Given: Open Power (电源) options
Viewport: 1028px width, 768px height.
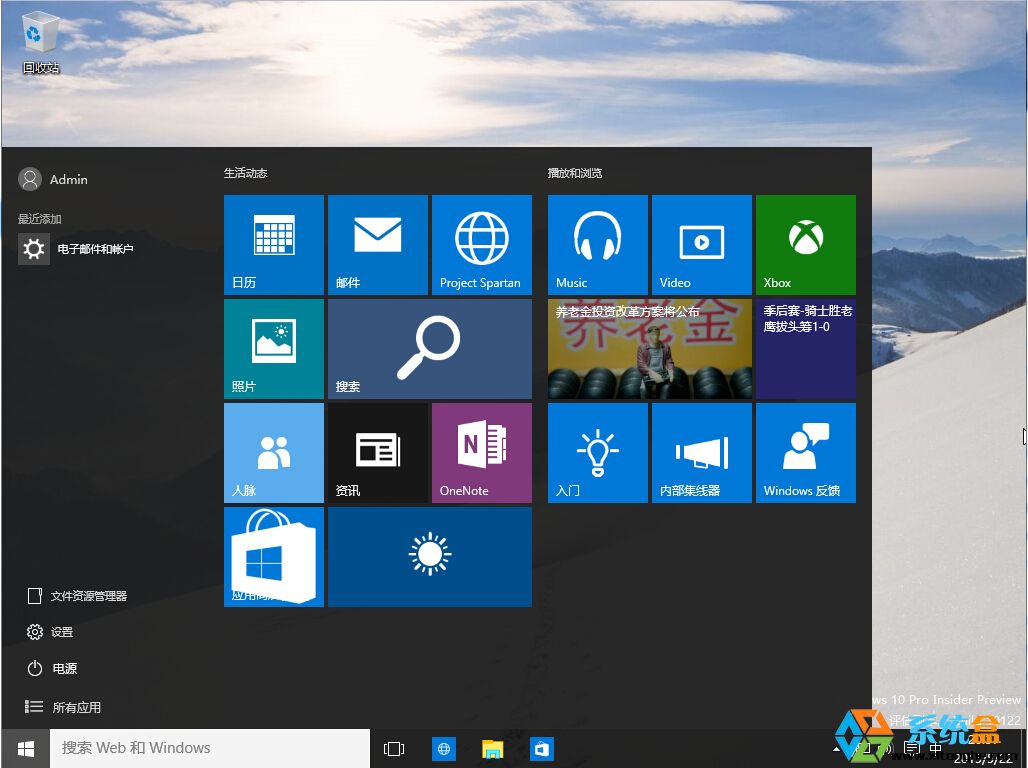Looking at the screenshot, I should (x=57, y=668).
